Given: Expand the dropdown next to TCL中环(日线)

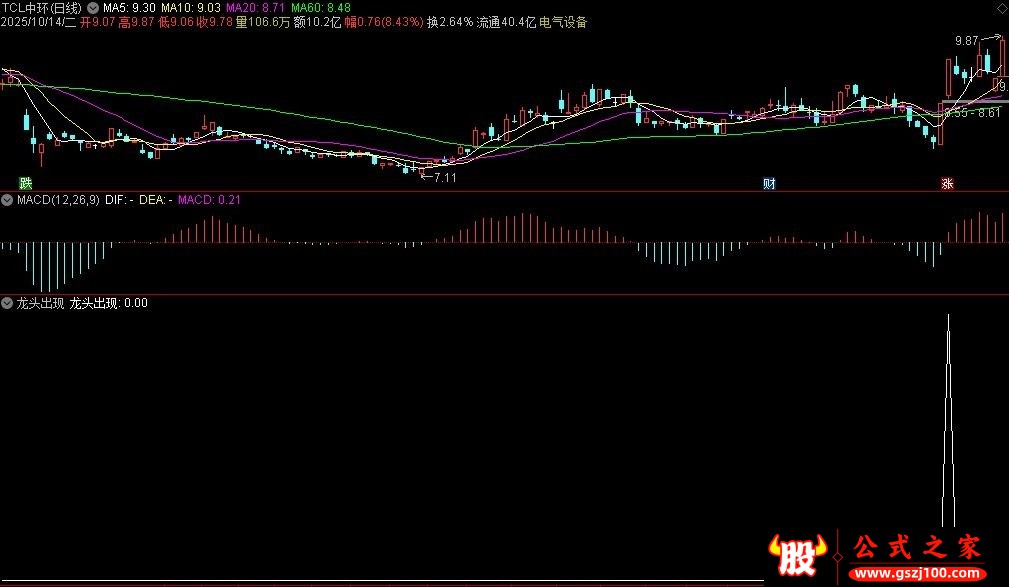Looking at the screenshot, I should tap(93, 8).
